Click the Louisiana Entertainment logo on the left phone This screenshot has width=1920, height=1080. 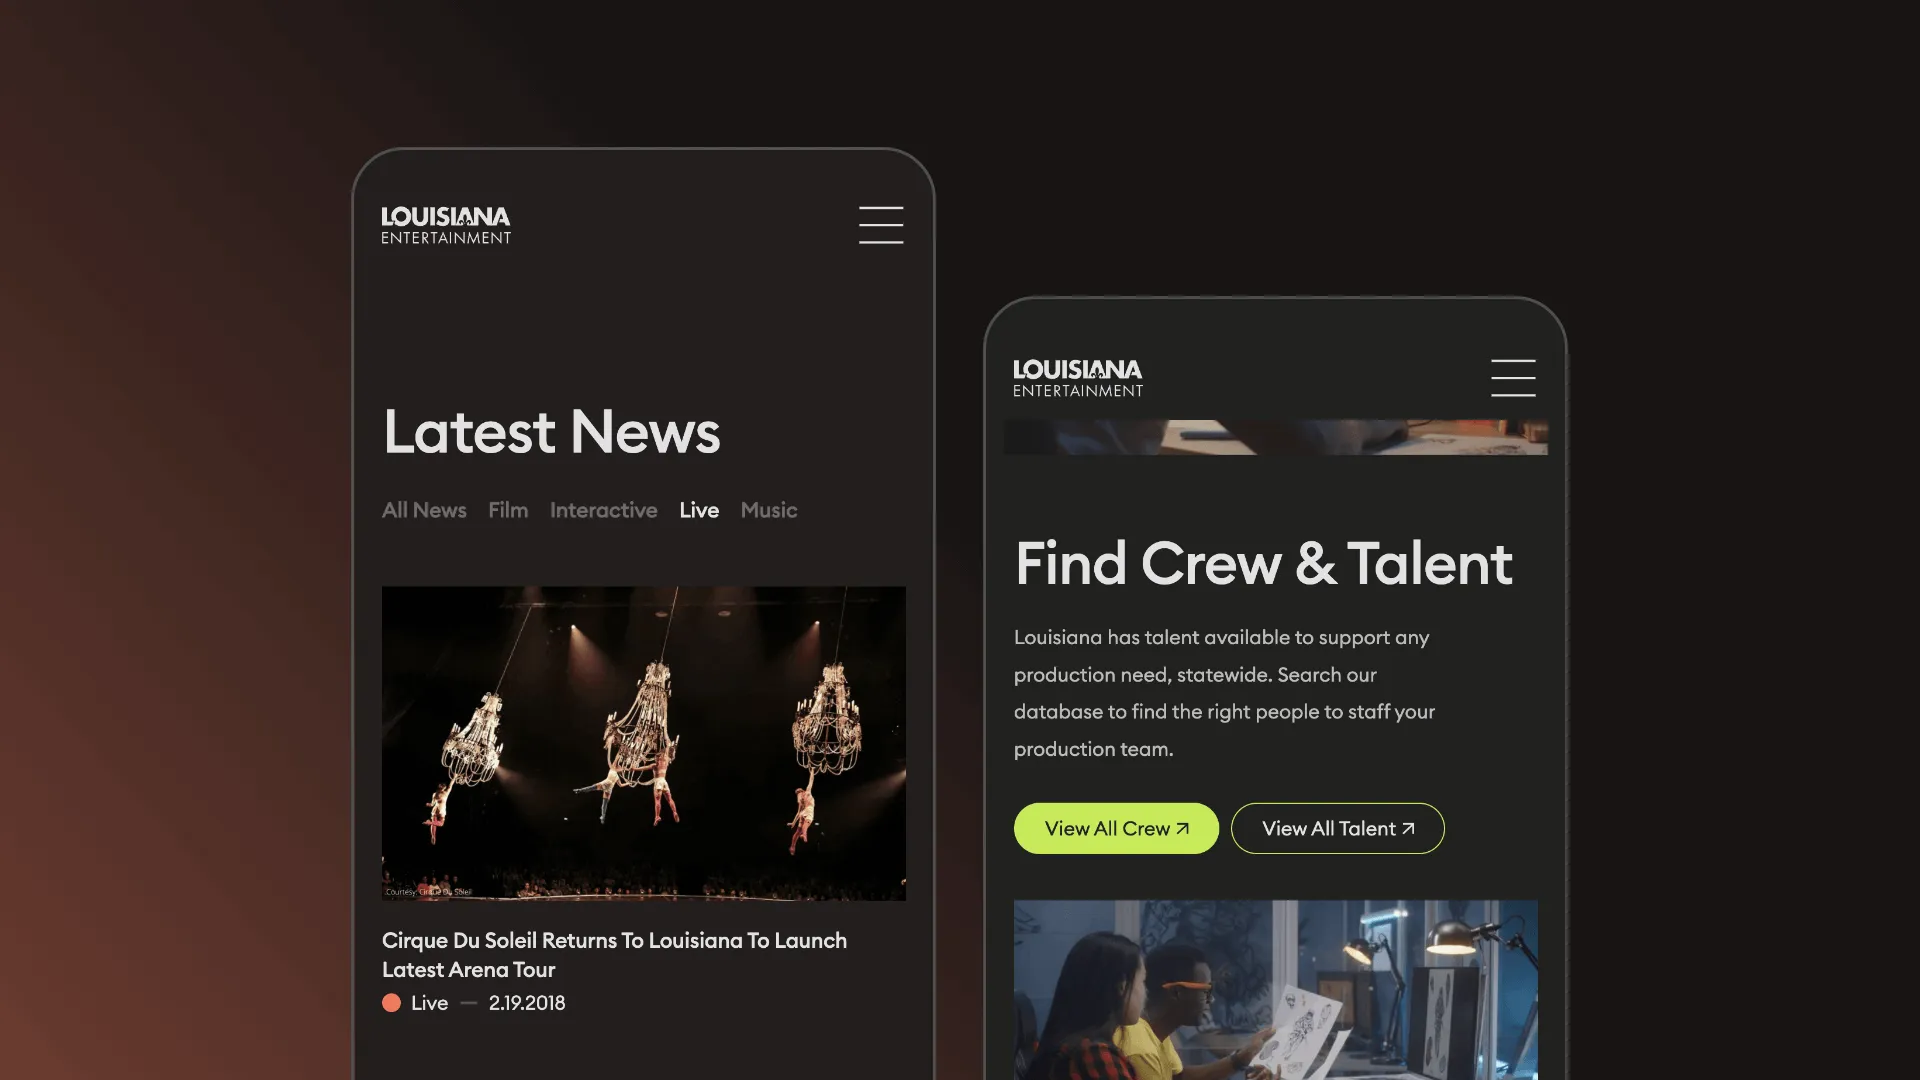[x=446, y=224]
